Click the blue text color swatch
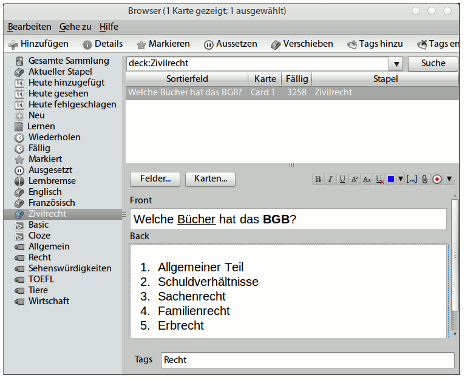The image size is (465, 380). [x=391, y=179]
